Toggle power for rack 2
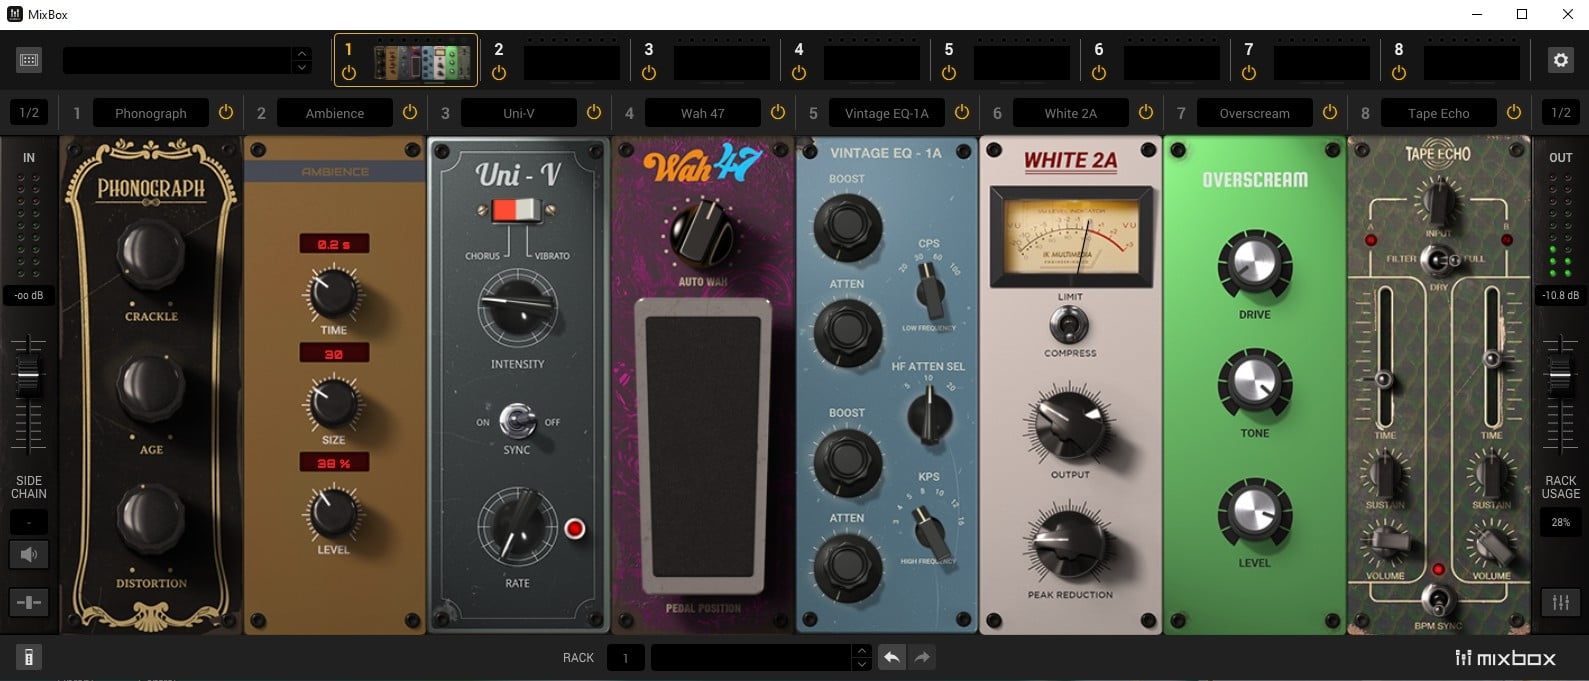The height and width of the screenshot is (681, 1589). coord(499,73)
